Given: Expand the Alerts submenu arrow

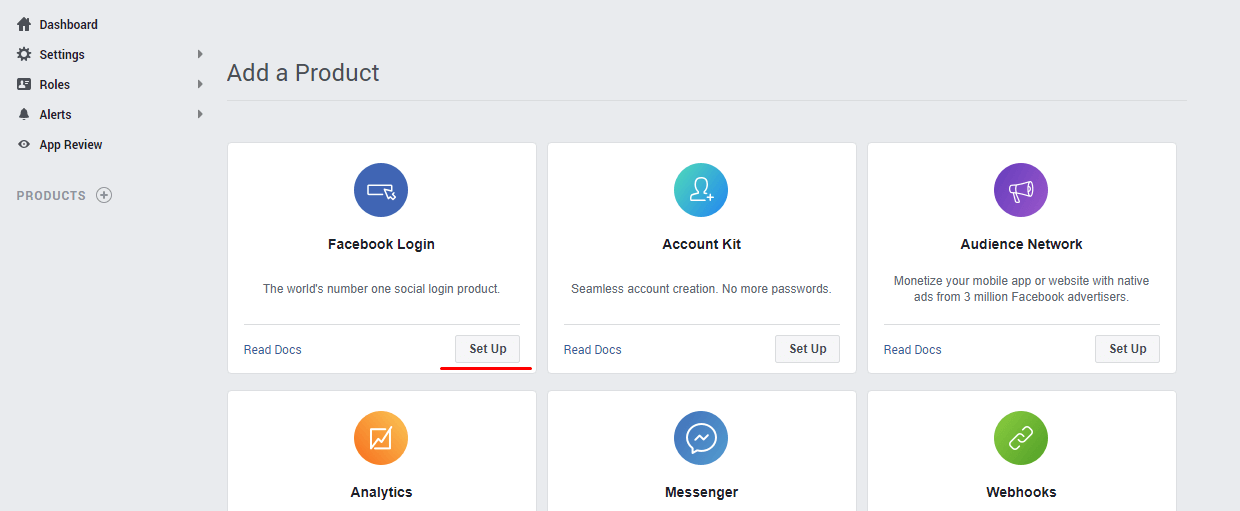Looking at the screenshot, I should pos(200,114).
